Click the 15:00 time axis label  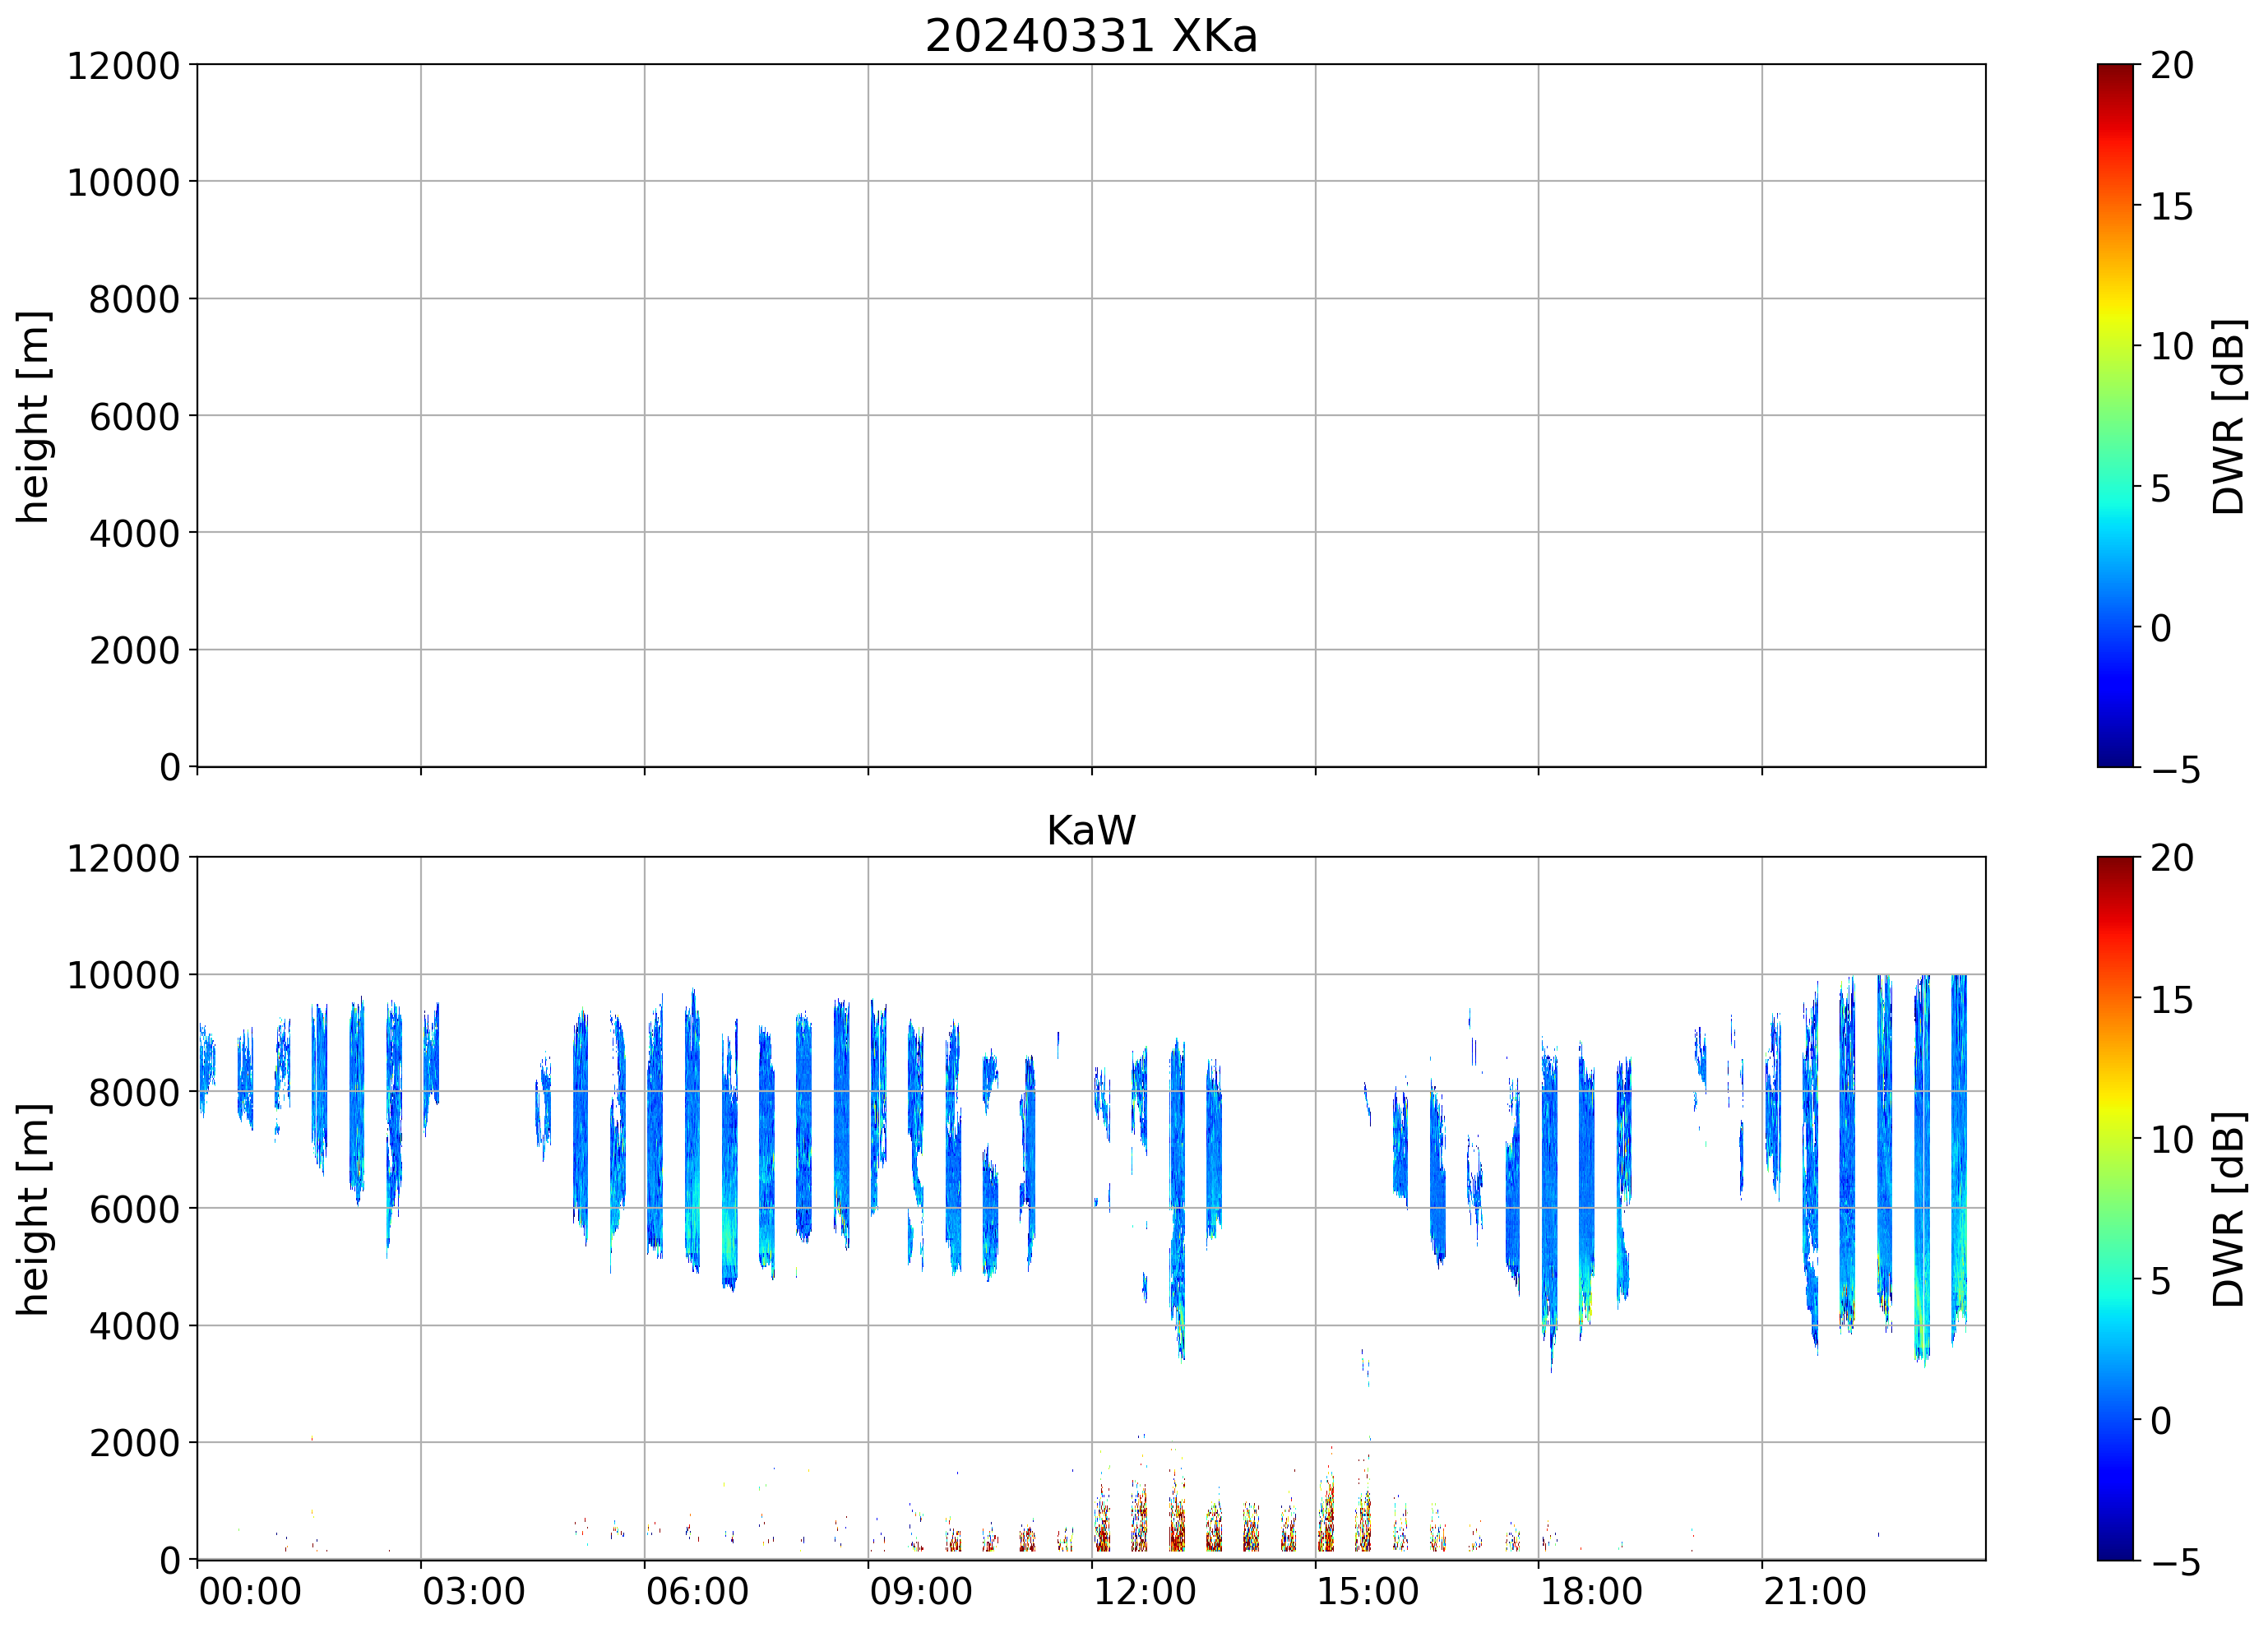pyautogui.click(x=1367, y=1592)
